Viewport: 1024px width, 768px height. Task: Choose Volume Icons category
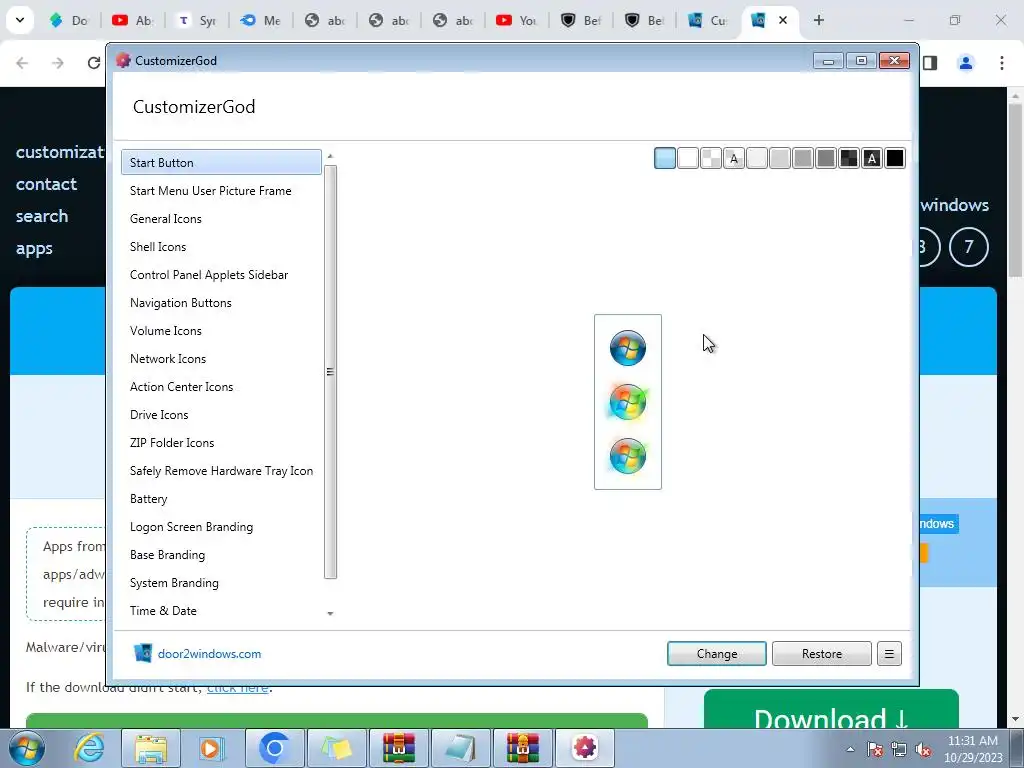point(221,331)
